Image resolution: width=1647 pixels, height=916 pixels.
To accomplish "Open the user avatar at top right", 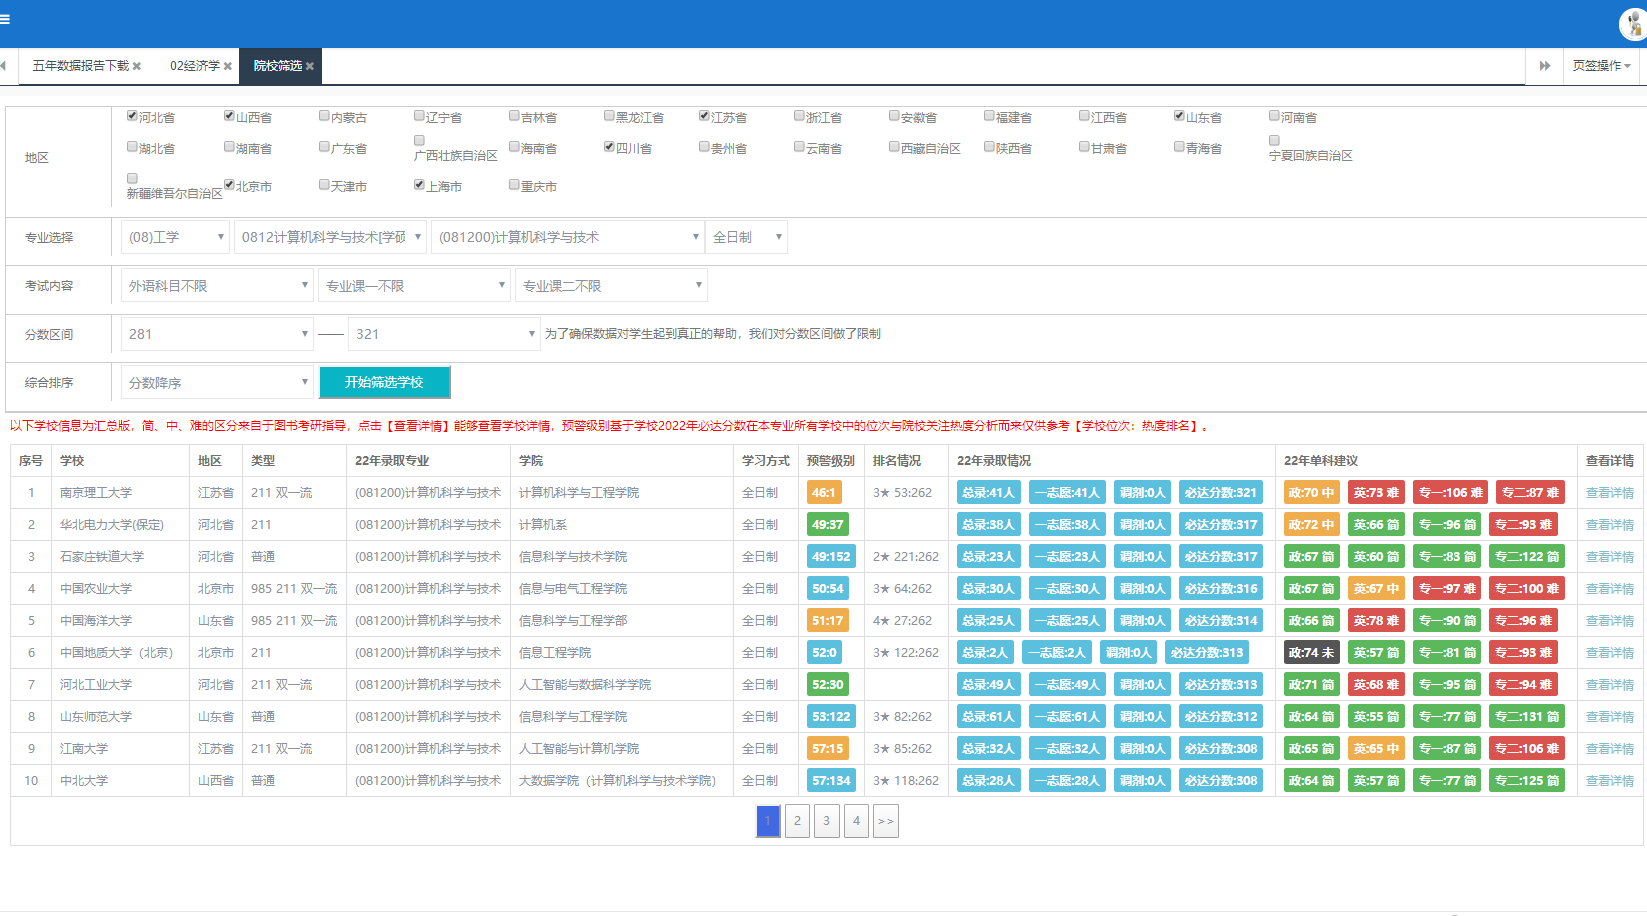I will click(x=1634, y=24).
